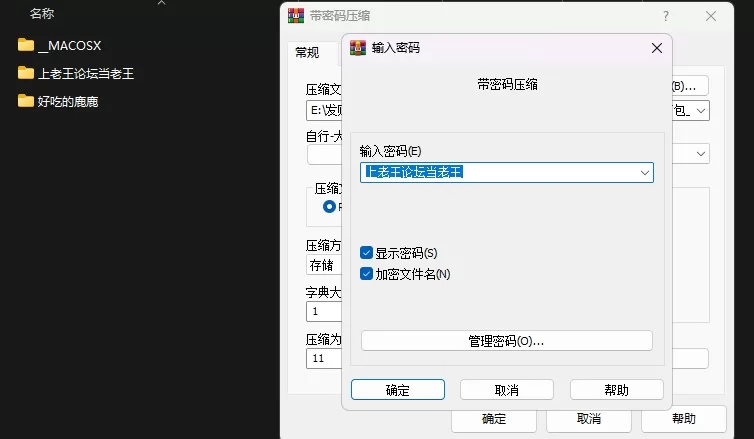Select the 好吃的鹿鹿 folder icon
754x439 pixels.
click(x=26, y=101)
